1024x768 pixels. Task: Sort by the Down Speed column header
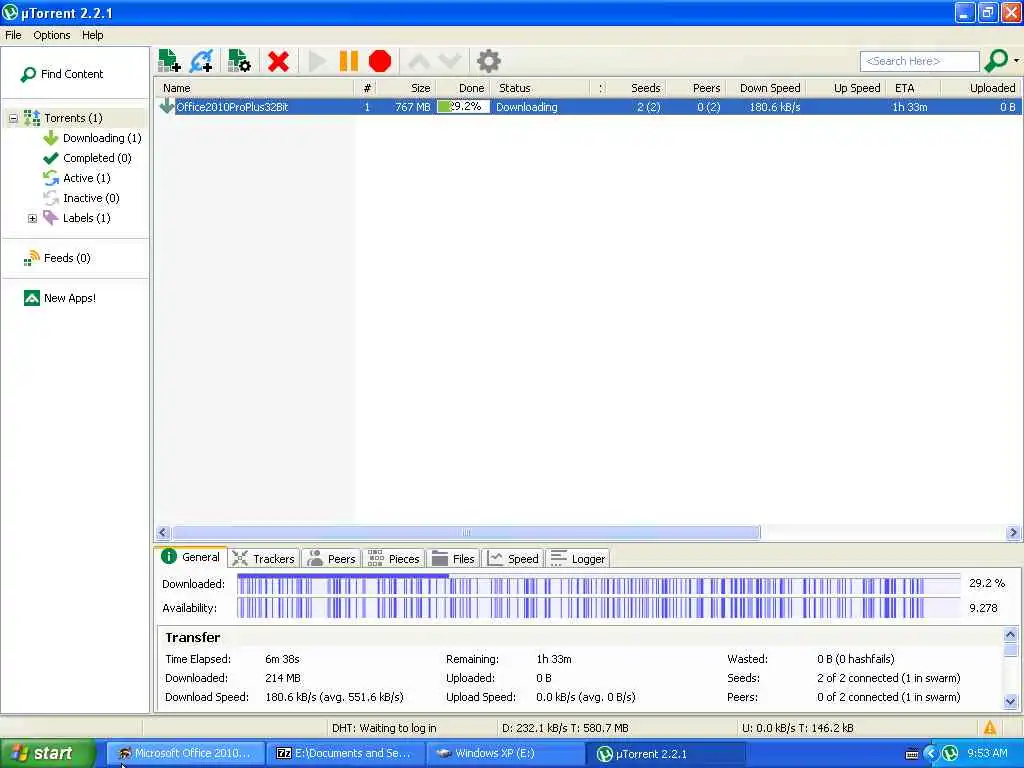(765, 88)
